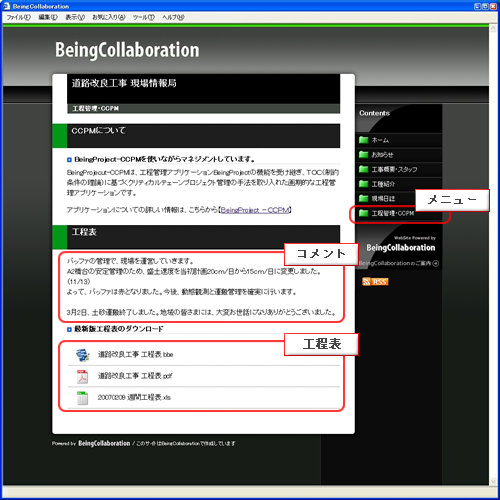
Task: Maximize the BeingCollaboration browser window
Action: pyautogui.click(x=485, y=6)
